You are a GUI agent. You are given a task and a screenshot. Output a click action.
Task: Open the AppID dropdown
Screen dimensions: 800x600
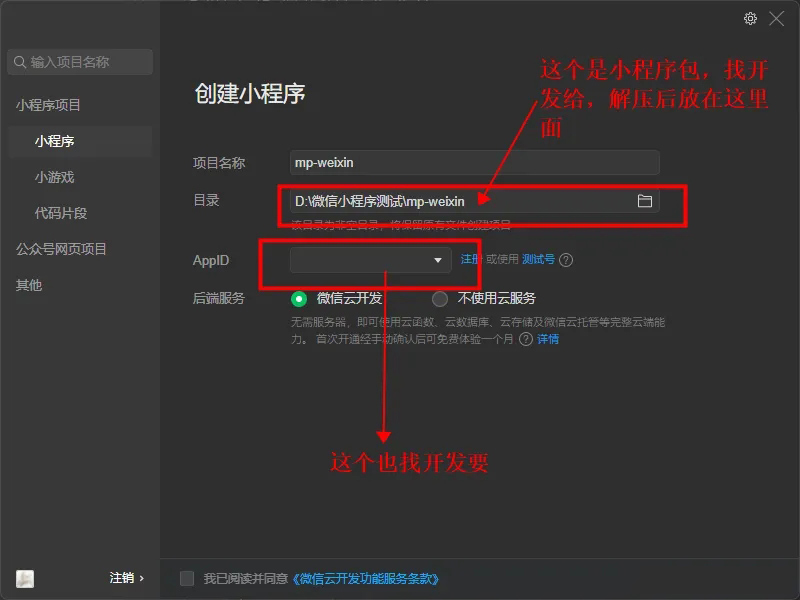370,260
